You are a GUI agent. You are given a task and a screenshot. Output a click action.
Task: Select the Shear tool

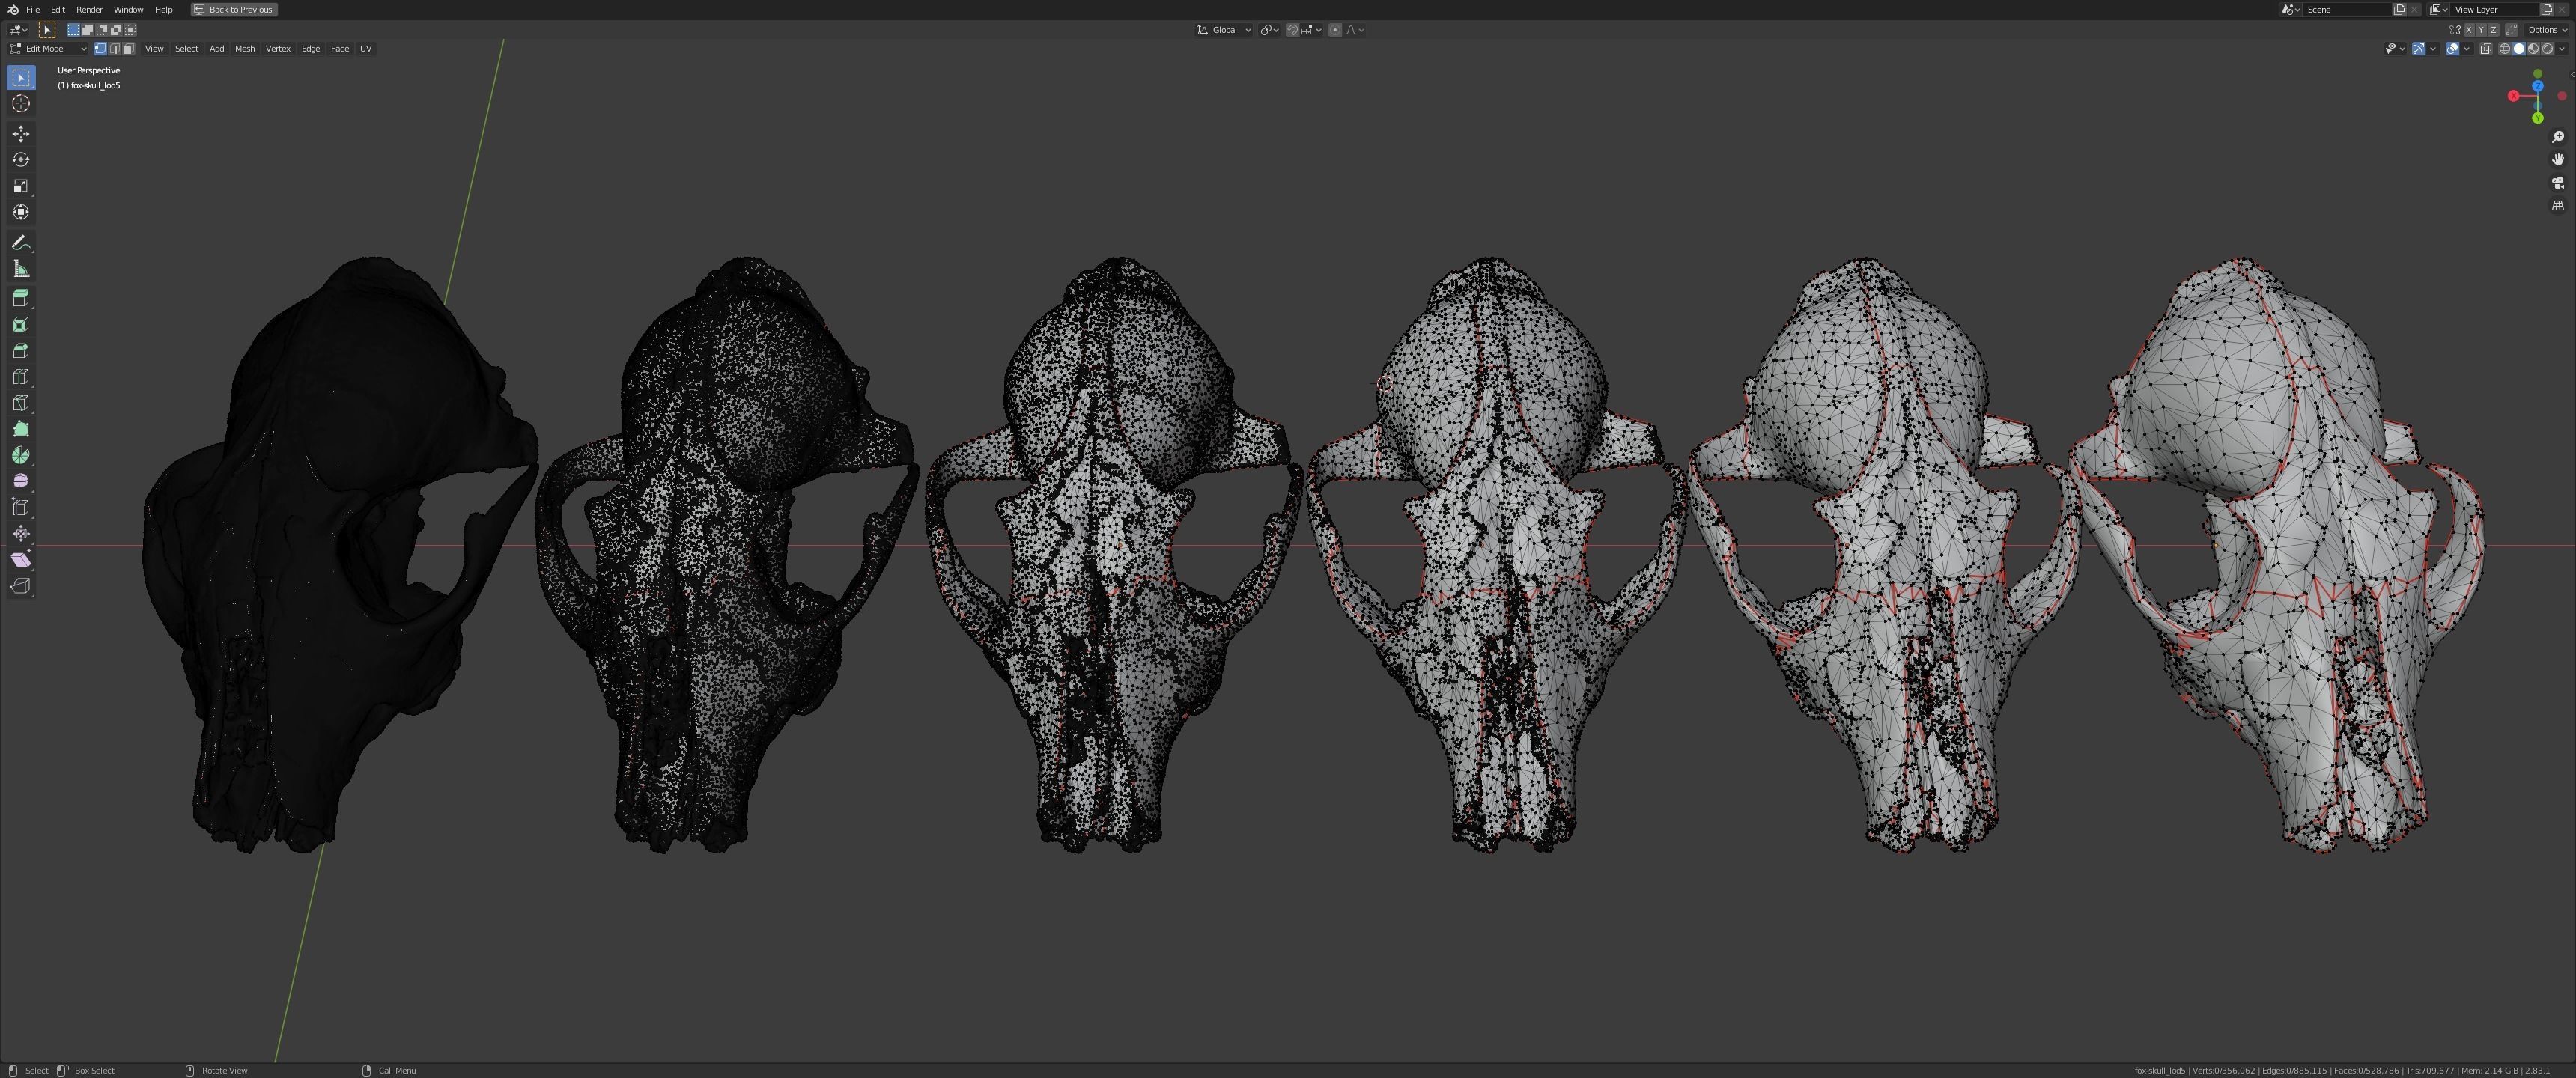pyautogui.click(x=21, y=560)
